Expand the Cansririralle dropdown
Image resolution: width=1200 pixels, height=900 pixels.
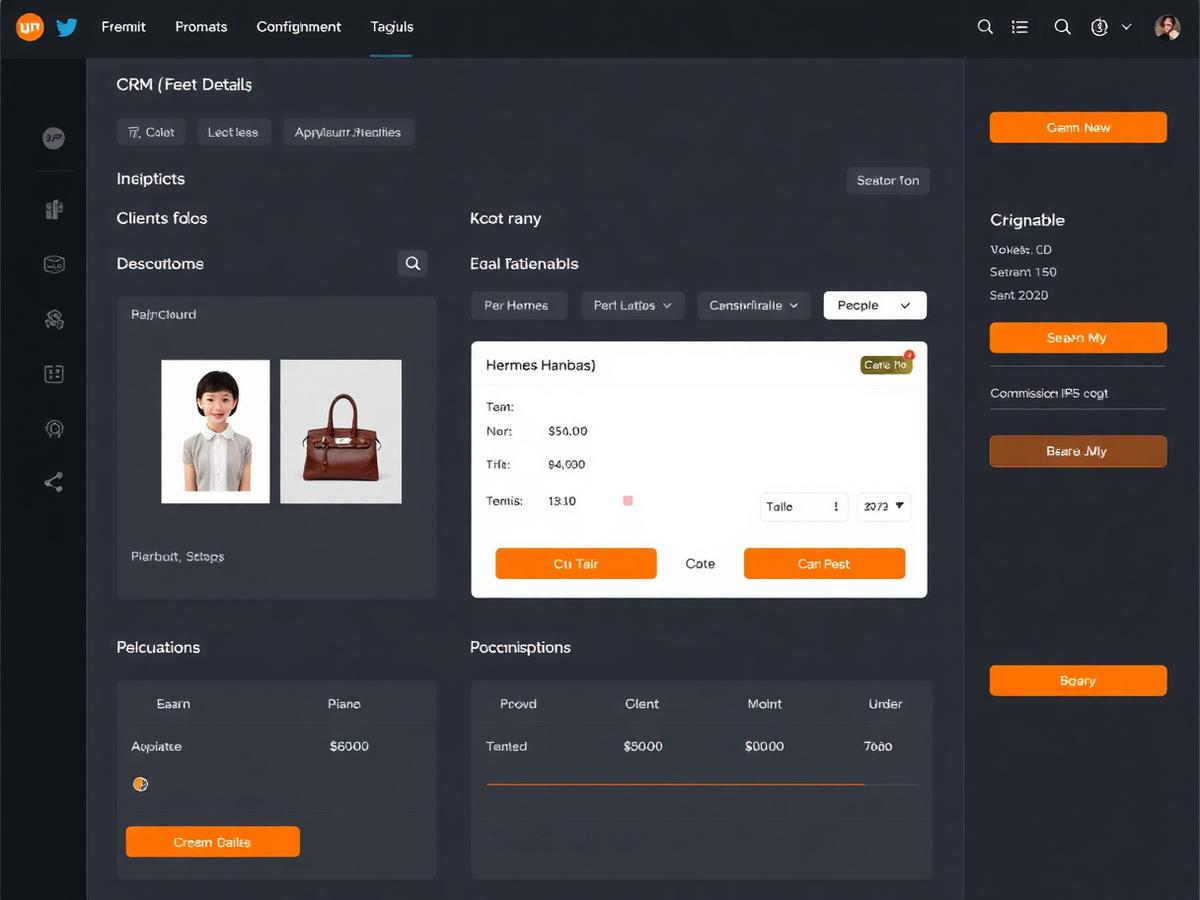click(754, 305)
